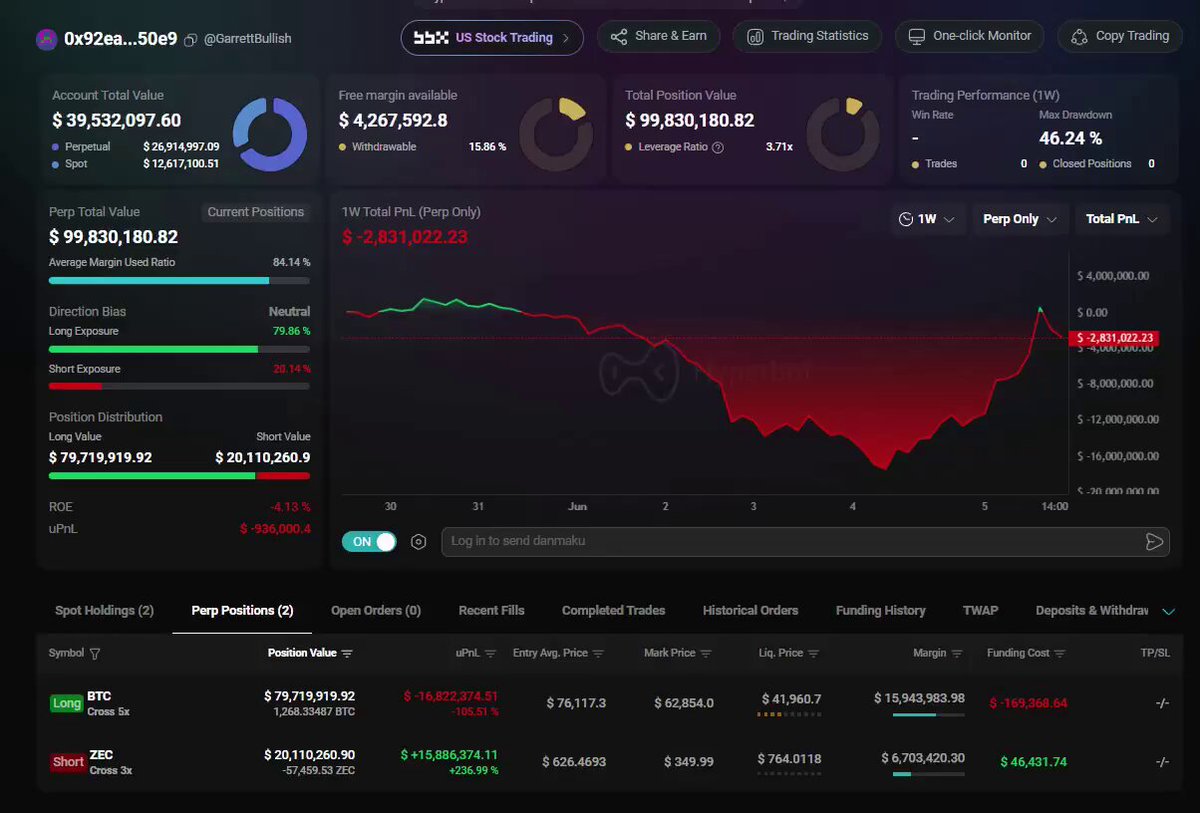Click the Symbol filter funnel icon
The width and height of the screenshot is (1200, 813).
pos(95,654)
